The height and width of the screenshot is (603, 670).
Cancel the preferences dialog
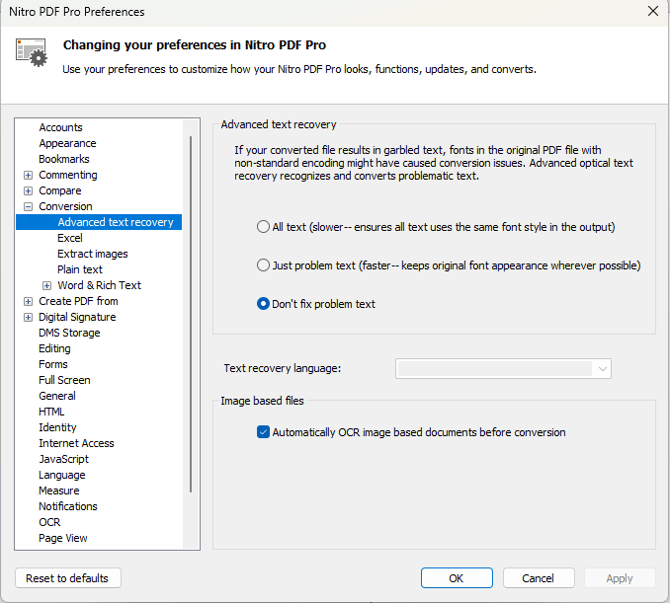pyautogui.click(x=538, y=578)
